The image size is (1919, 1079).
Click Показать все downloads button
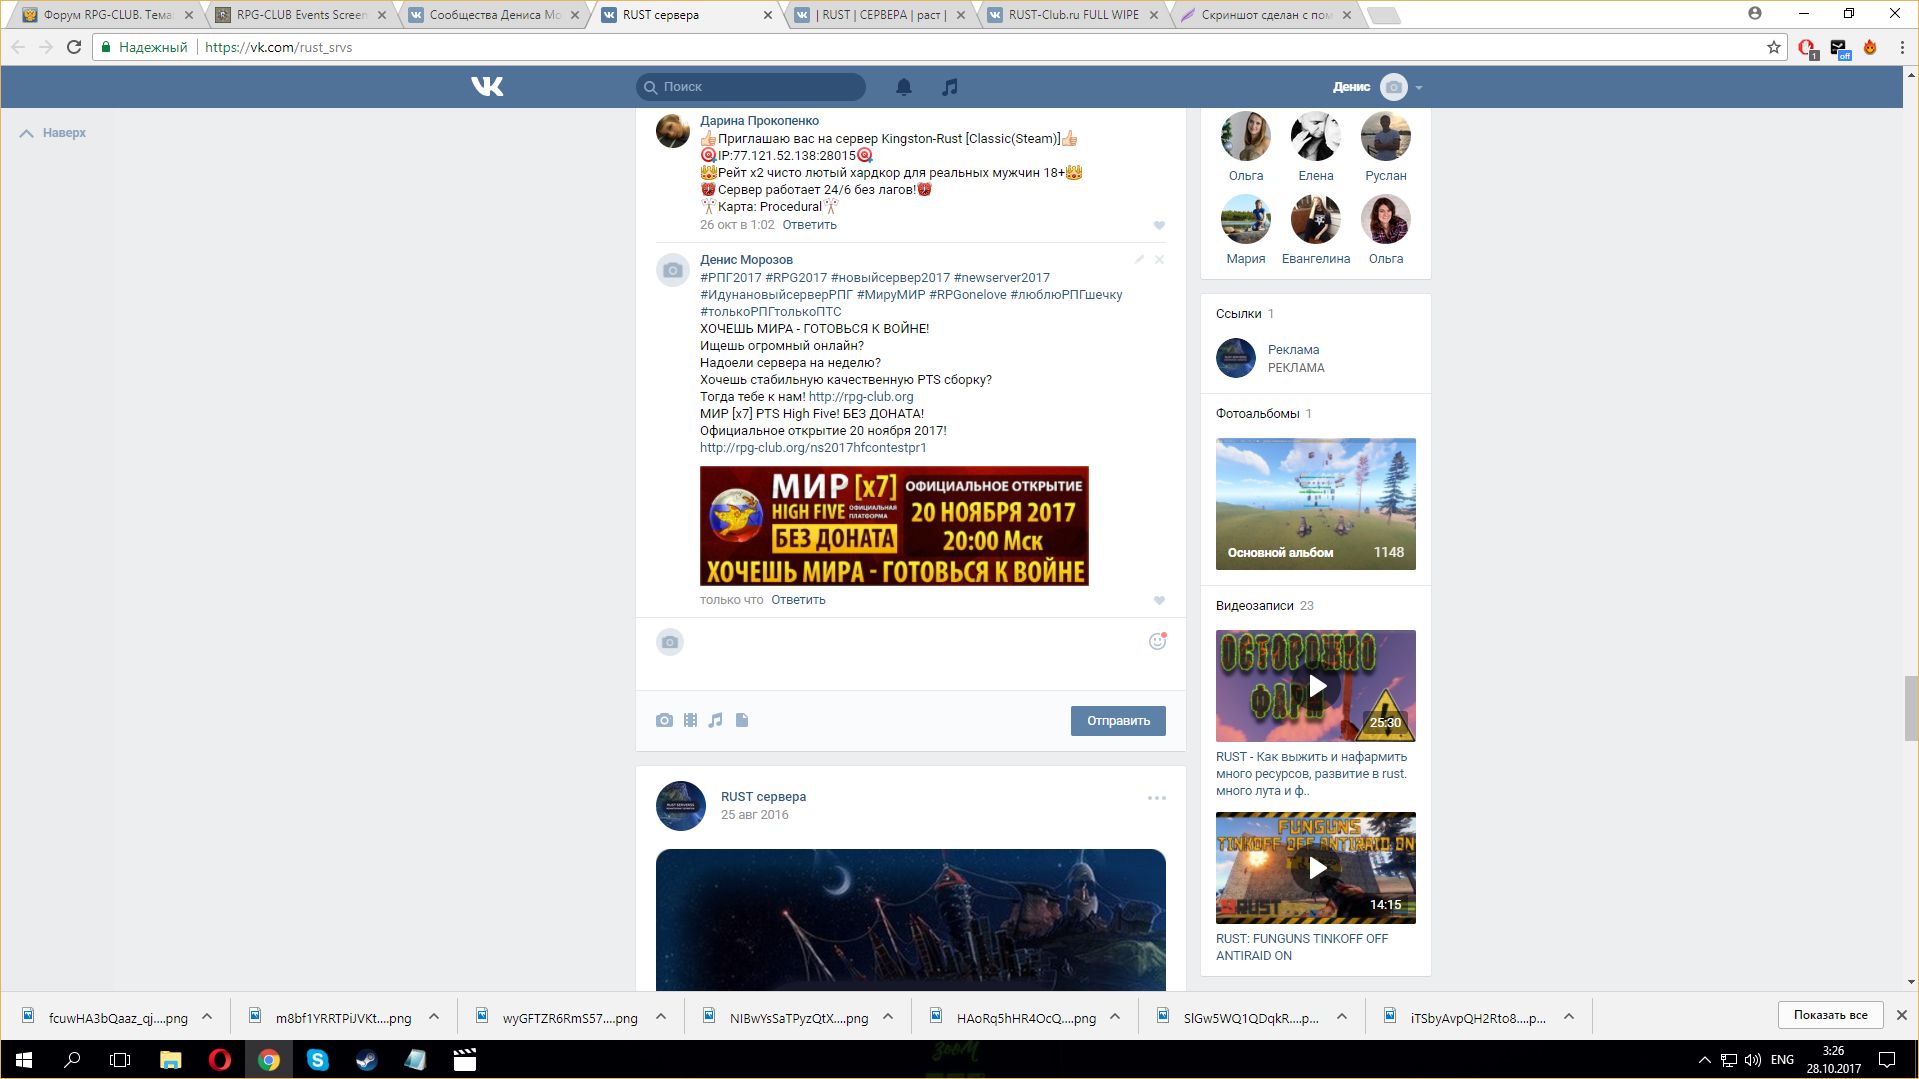coord(1830,1015)
